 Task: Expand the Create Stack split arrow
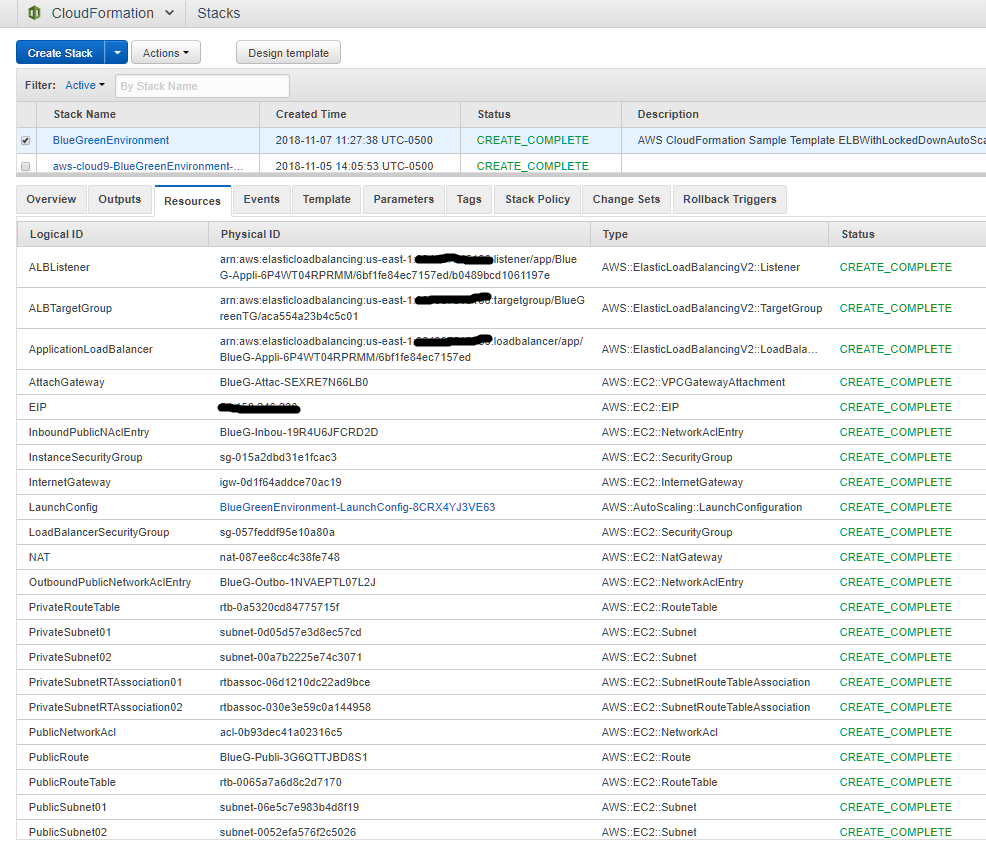pyautogui.click(x=117, y=53)
